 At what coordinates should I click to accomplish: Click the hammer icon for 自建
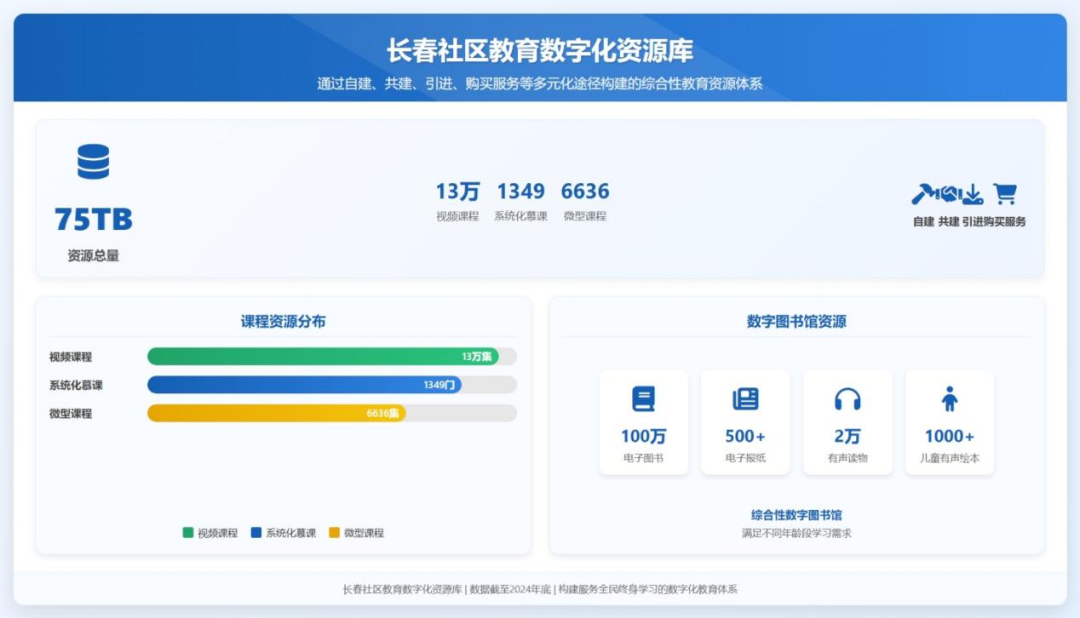pyautogui.click(x=923, y=194)
